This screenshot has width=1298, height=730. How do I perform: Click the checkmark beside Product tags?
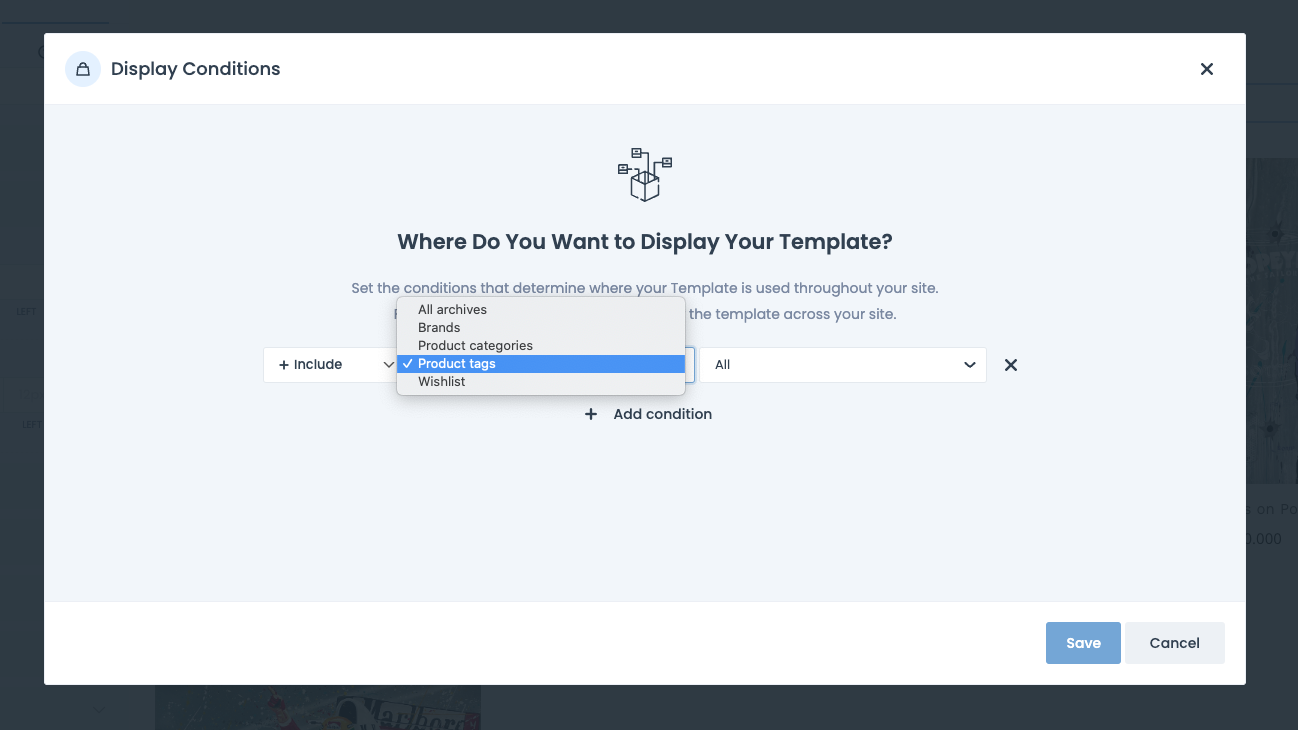pyautogui.click(x=408, y=364)
